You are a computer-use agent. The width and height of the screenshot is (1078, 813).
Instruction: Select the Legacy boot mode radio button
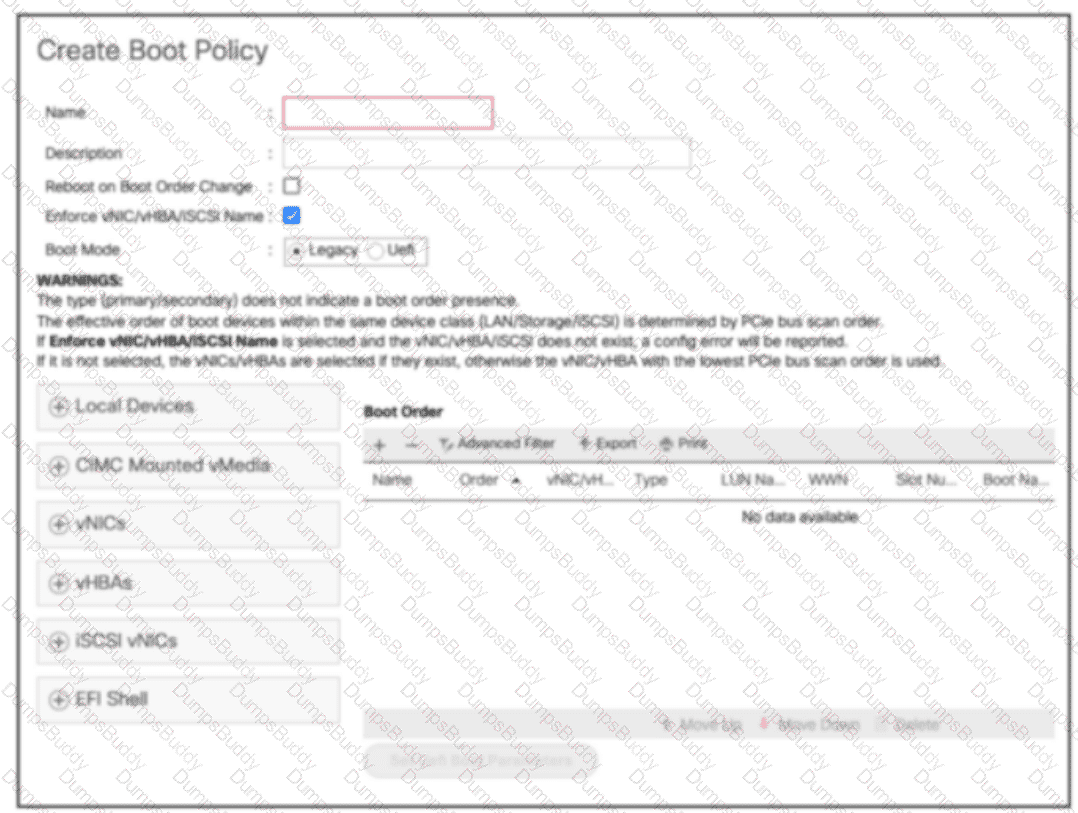click(x=296, y=251)
